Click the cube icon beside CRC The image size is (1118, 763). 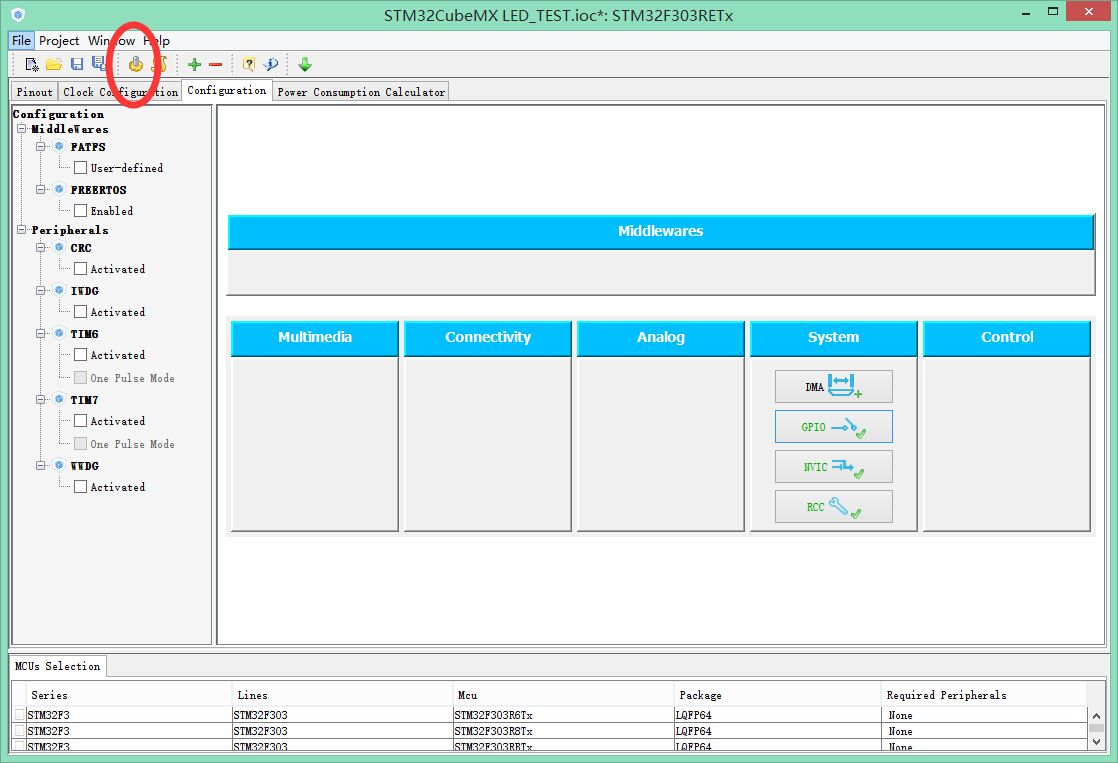pos(59,247)
